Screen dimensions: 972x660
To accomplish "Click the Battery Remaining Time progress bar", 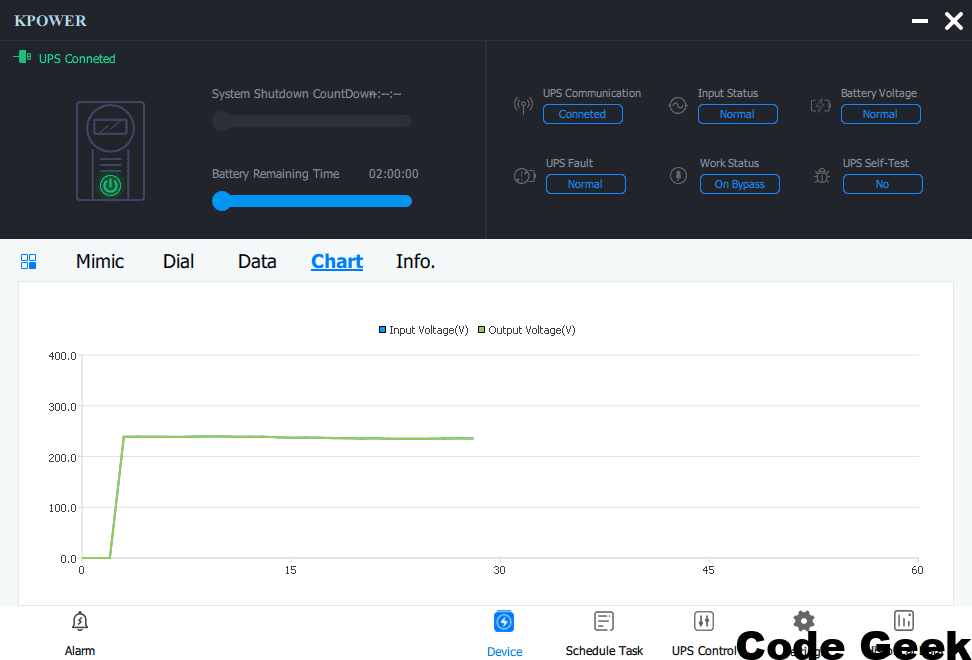I will pyautogui.click(x=312, y=201).
